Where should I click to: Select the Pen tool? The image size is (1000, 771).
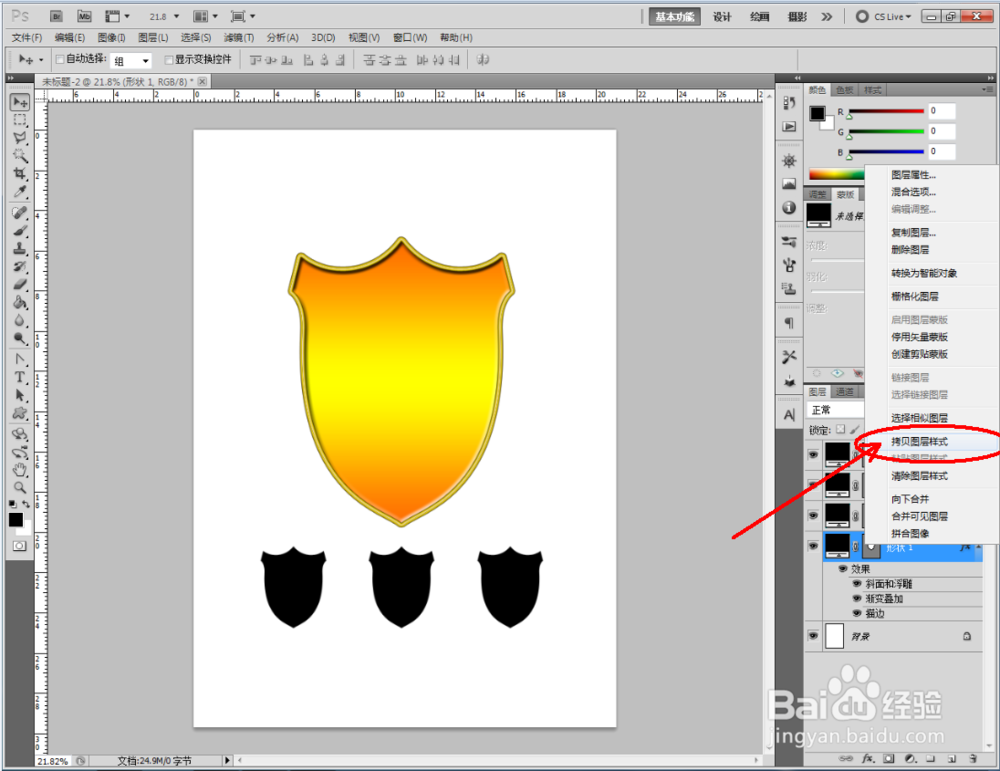tap(20, 359)
